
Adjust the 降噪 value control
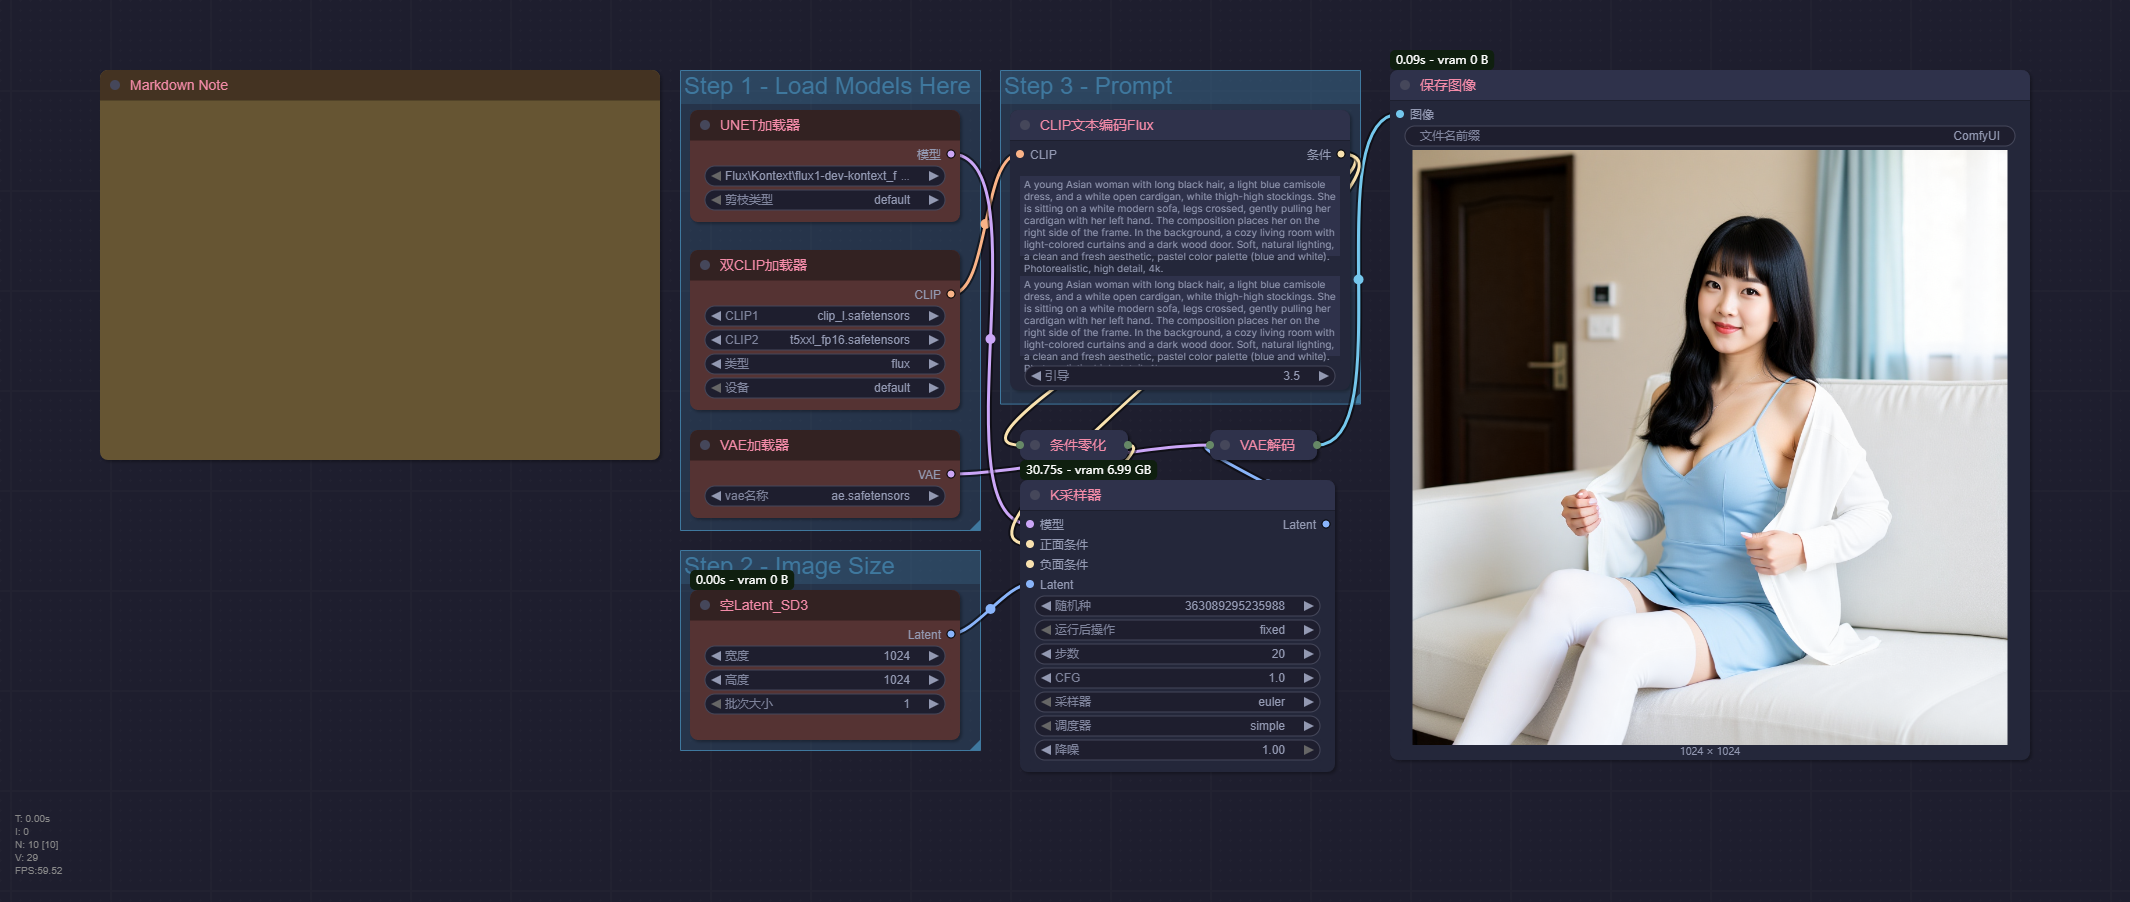click(x=1175, y=750)
